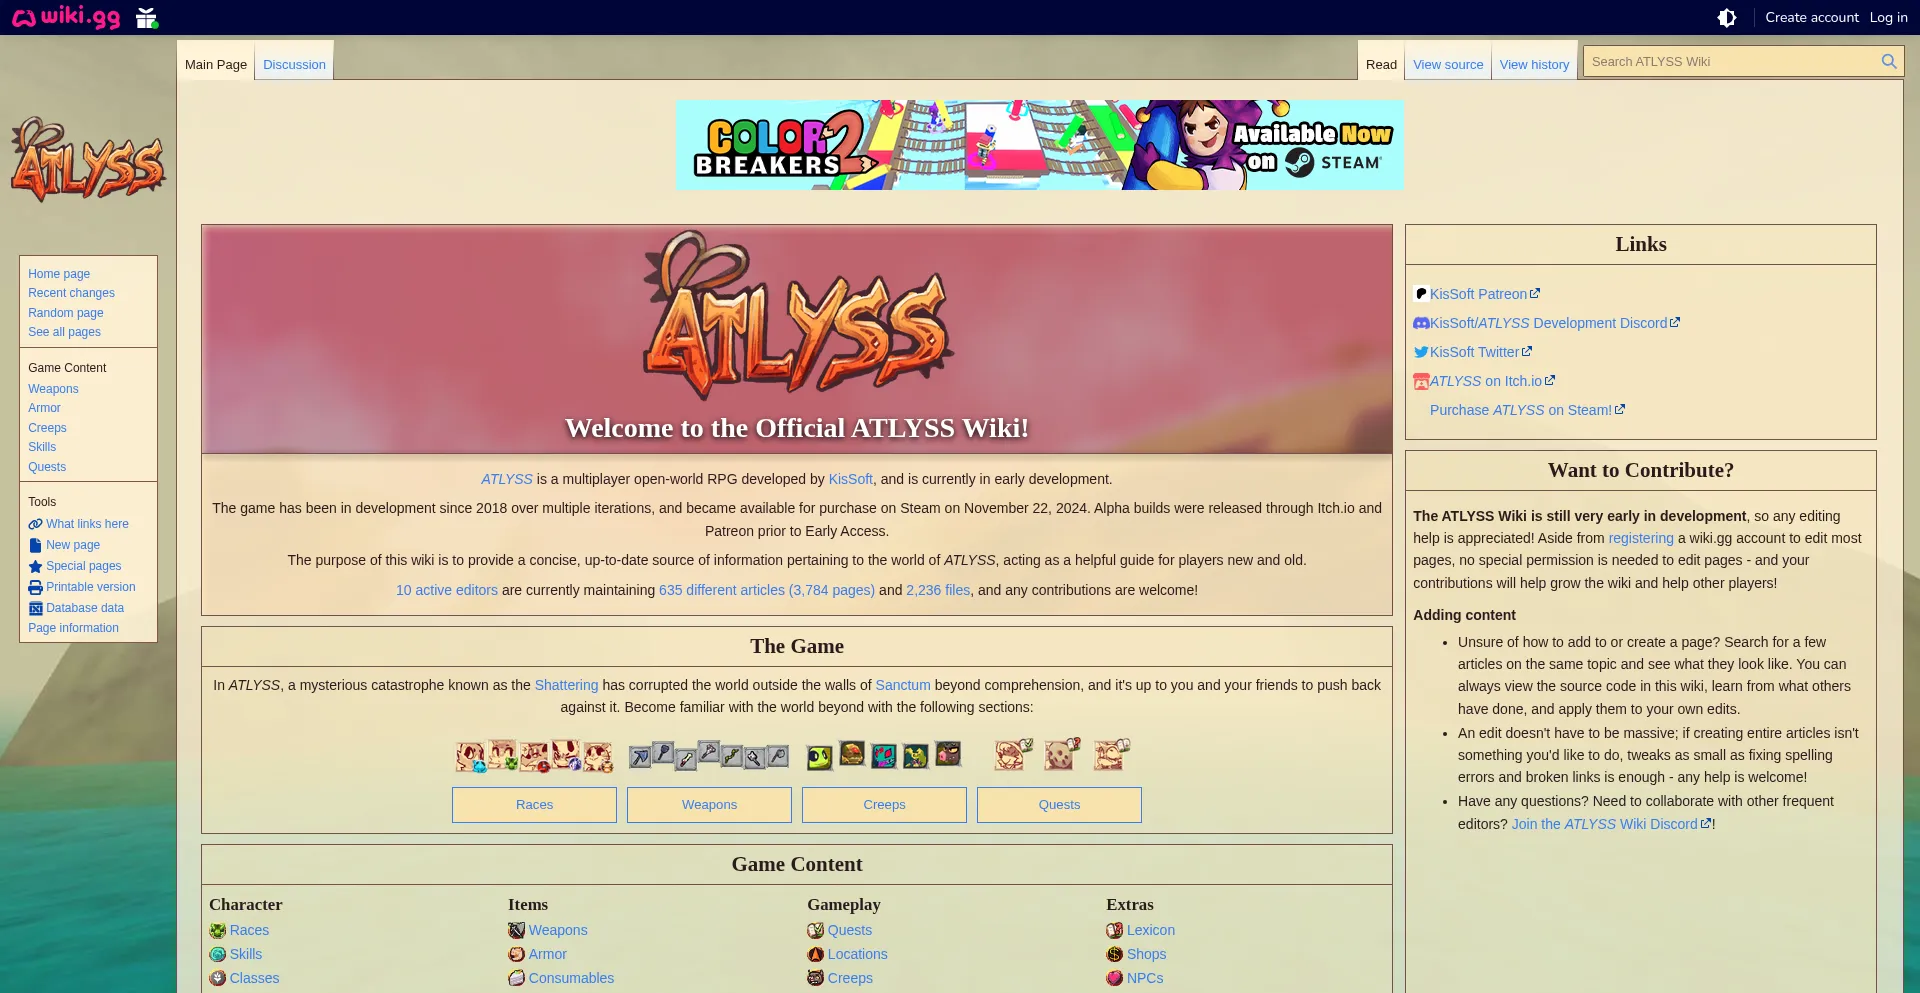Switch to the Discussion tab
This screenshot has height=993, width=1920.
tap(294, 65)
